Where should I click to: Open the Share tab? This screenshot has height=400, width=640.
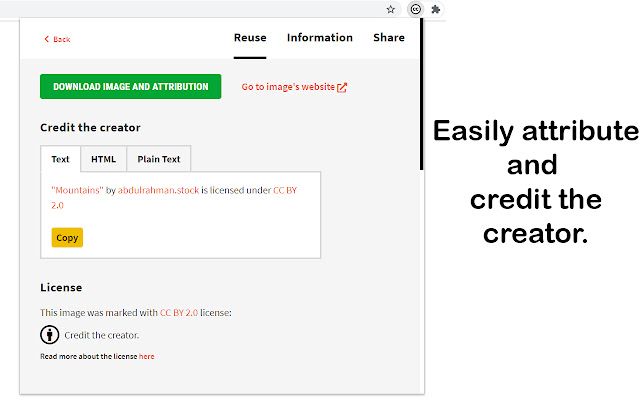coord(389,38)
